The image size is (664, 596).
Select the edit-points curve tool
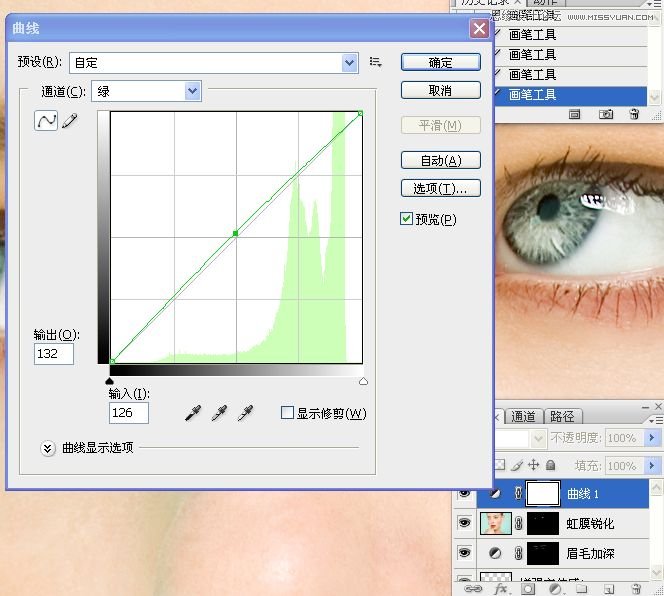click(46, 121)
